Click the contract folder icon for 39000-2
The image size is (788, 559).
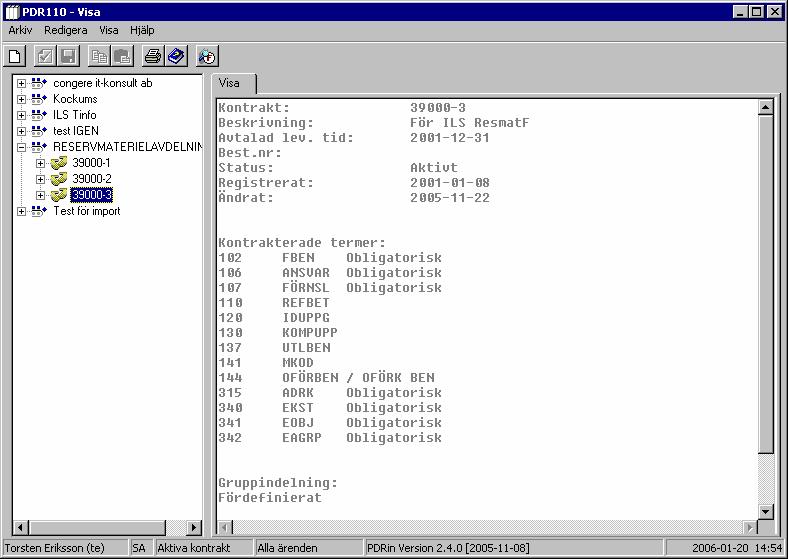point(59,179)
